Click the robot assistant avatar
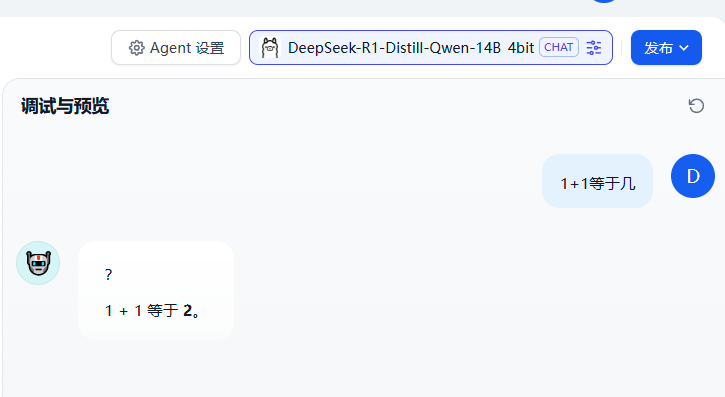Image resolution: width=725 pixels, height=397 pixels. coord(38,263)
